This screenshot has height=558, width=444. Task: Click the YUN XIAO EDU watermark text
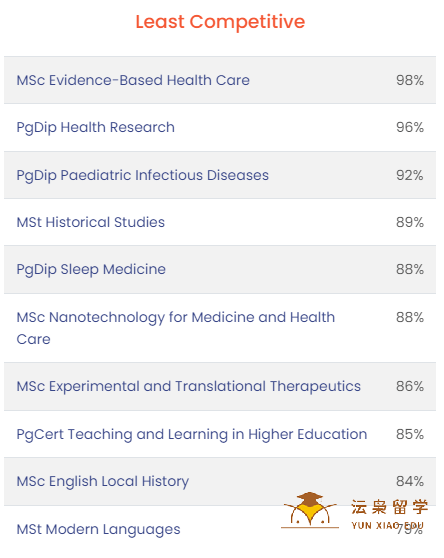tap(387, 526)
